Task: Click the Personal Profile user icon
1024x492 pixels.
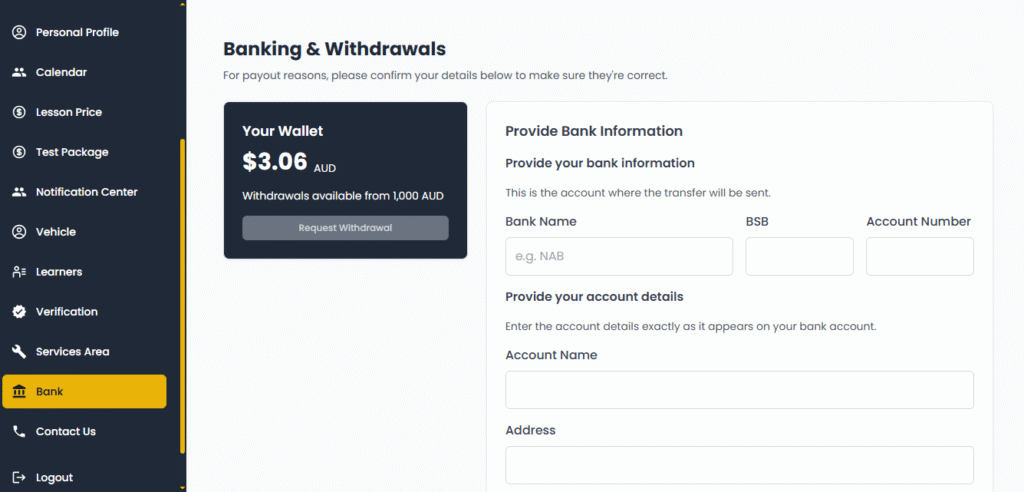Action: tap(18, 32)
